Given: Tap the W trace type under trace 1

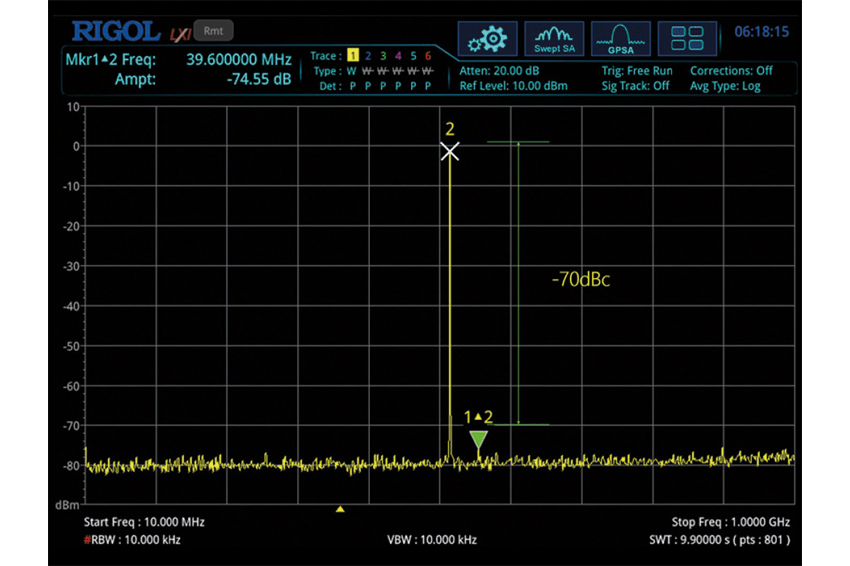Looking at the screenshot, I should click(352, 71).
